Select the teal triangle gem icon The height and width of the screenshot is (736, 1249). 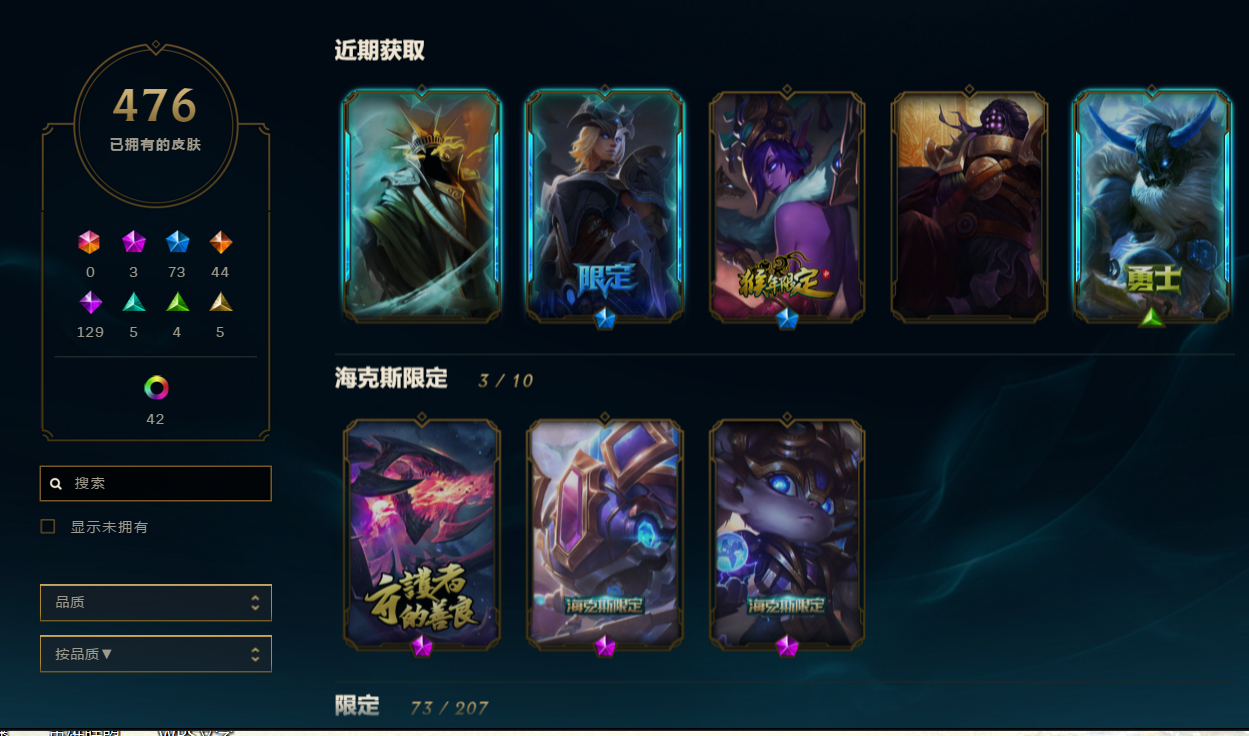point(134,302)
